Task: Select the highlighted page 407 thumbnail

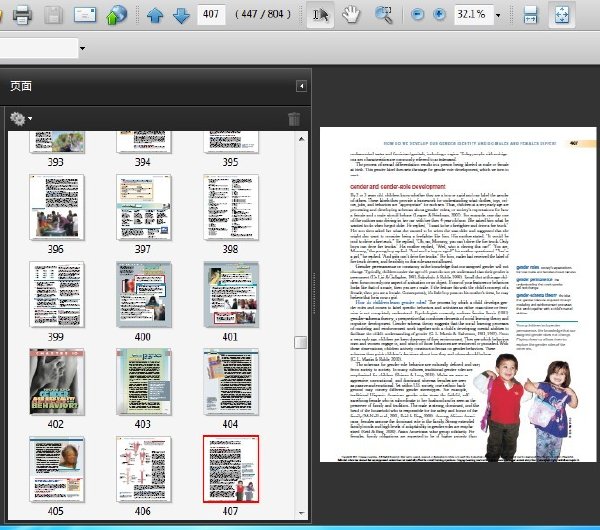Action: tap(231, 469)
